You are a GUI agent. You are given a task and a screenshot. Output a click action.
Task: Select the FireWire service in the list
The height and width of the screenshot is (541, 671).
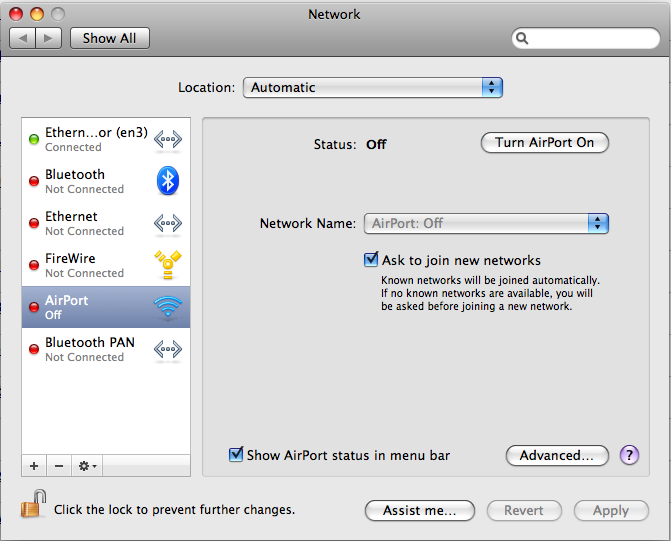tap(106, 265)
